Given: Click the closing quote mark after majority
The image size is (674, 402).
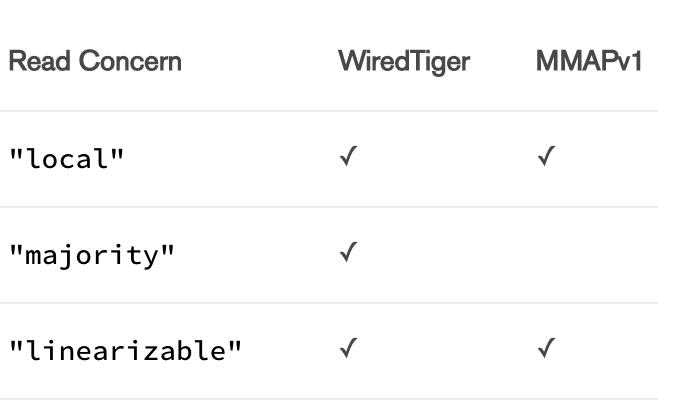Looking at the screenshot, I should click(x=169, y=252).
